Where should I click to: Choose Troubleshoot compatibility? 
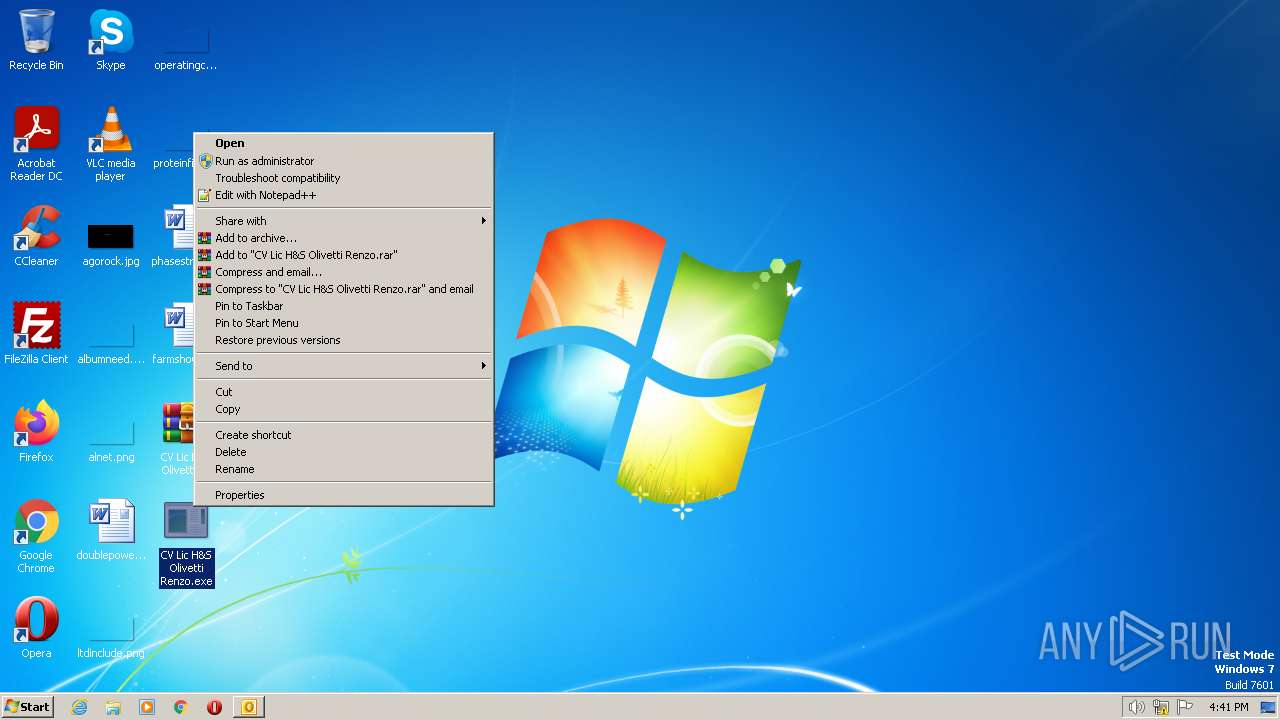pos(343,178)
